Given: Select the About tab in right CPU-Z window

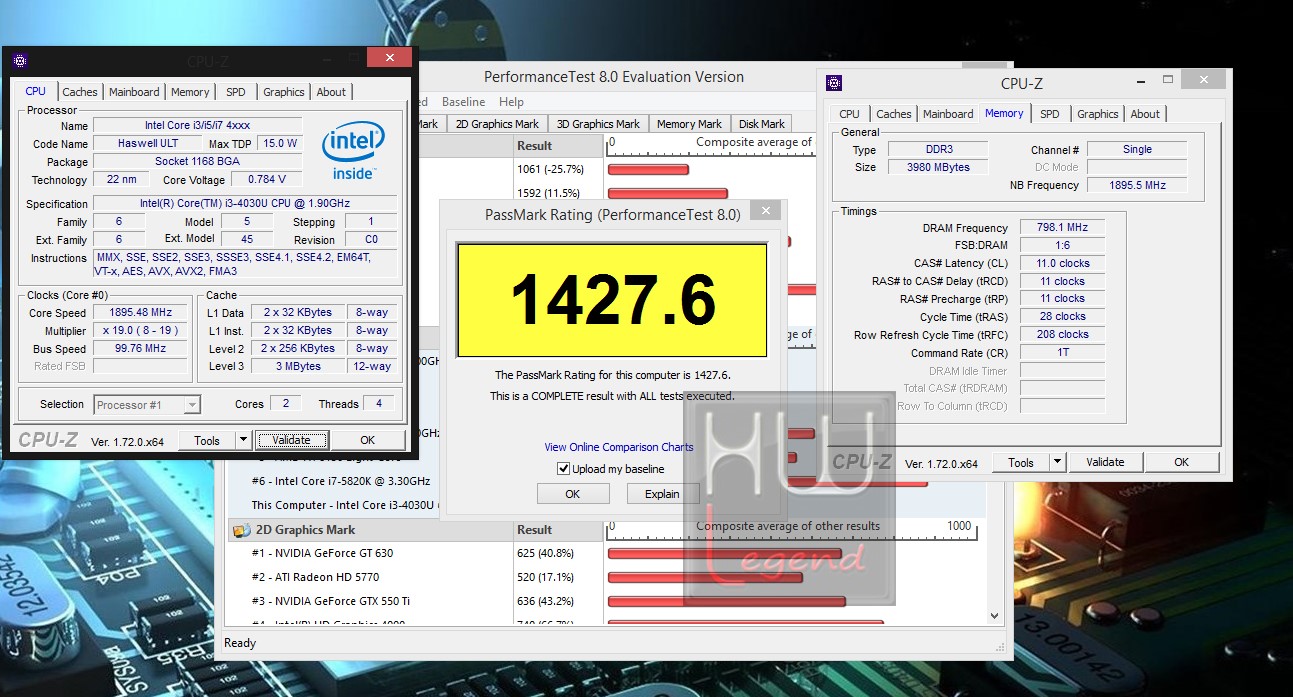Looking at the screenshot, I should coord(1145,114).
